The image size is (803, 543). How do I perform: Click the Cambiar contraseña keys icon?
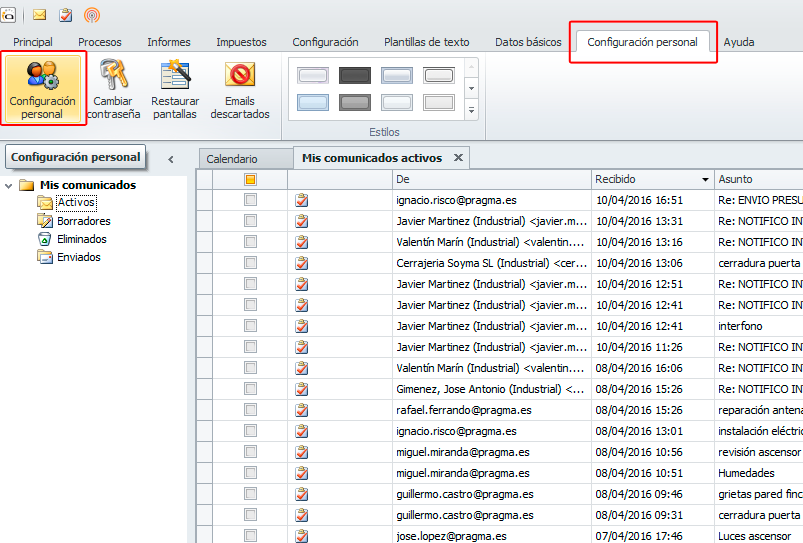113,75
